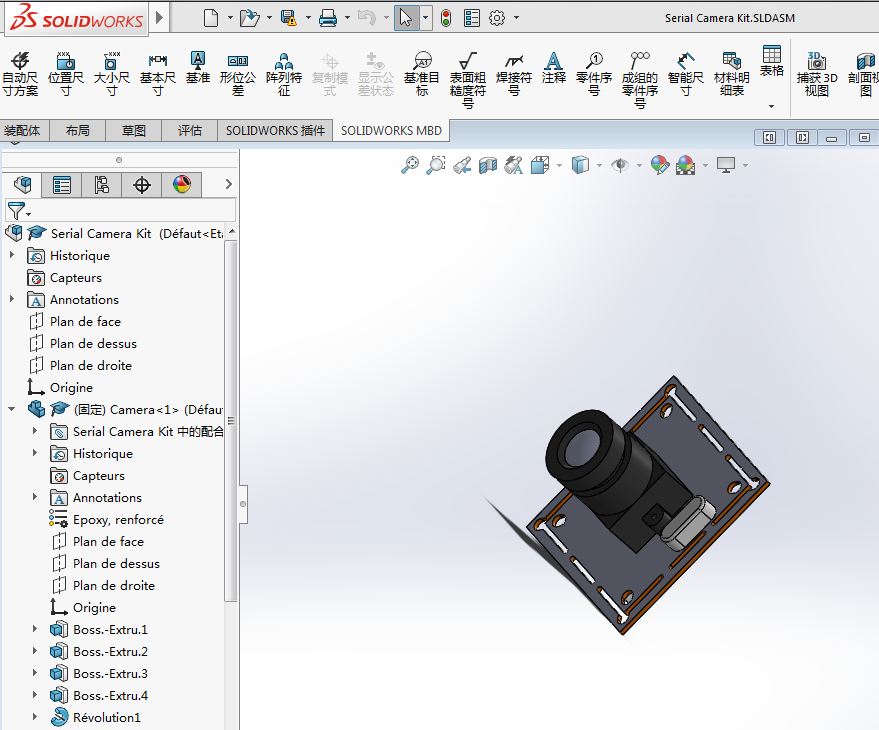This screenshot has height=730, width=879.
Task: Expand the SOLIDWORKS menu arrow
Action: [x=159, y=17]
